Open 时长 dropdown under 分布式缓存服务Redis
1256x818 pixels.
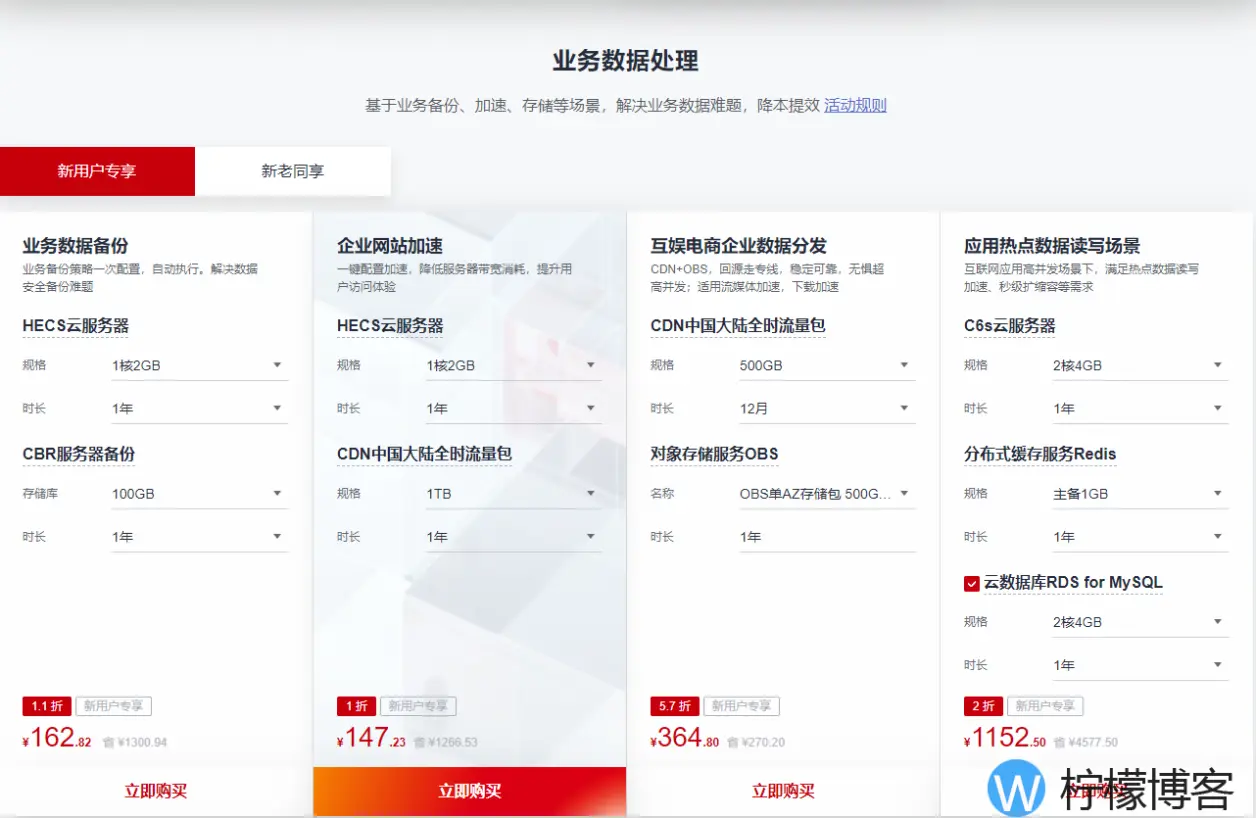click(1140, 537)
